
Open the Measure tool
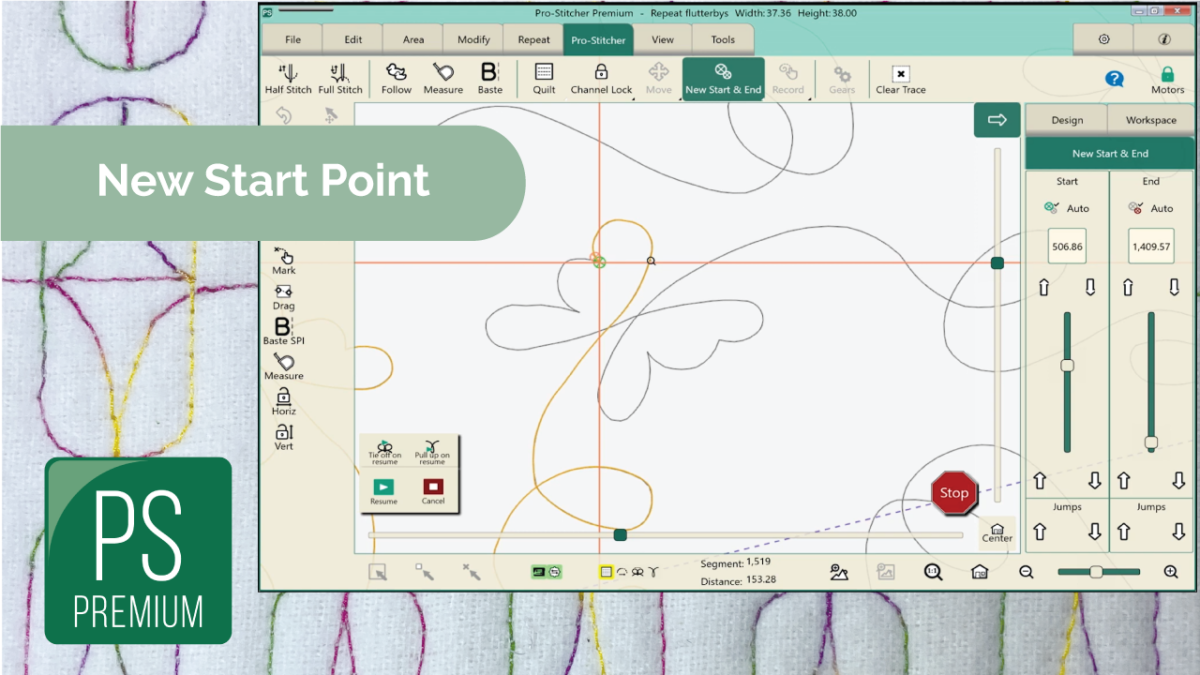click(443, 78)
